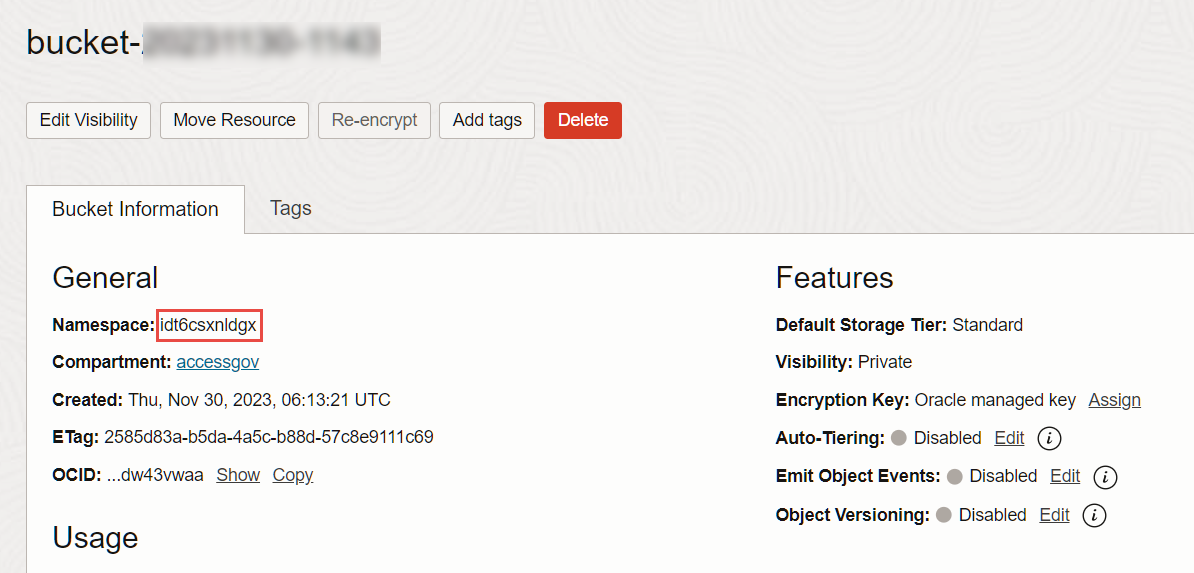Click the Re-encrypt button

click(375, 120)
